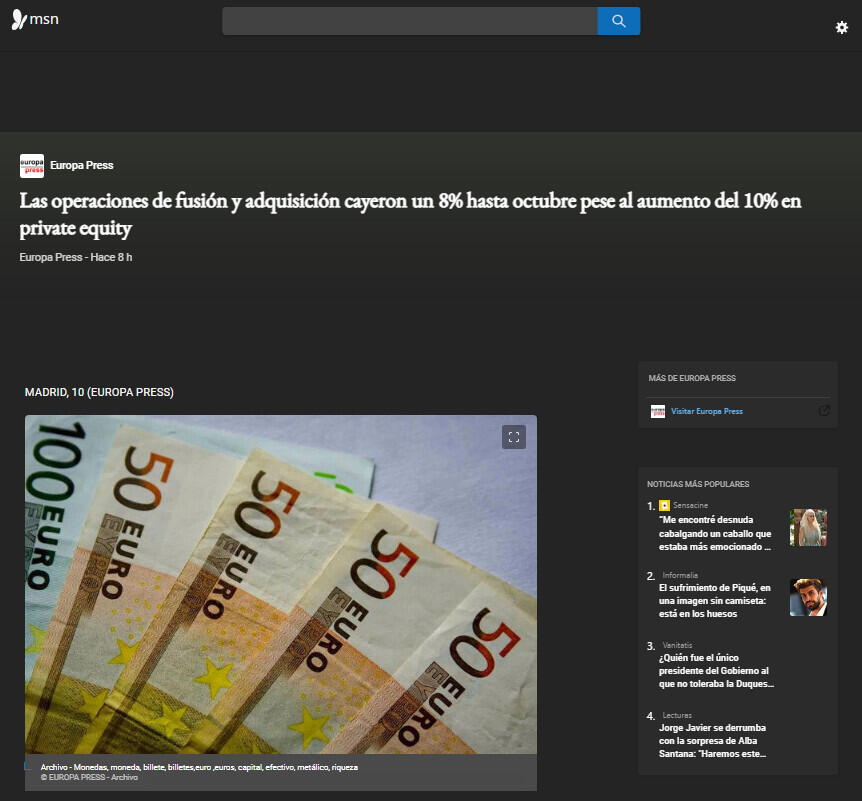Click the magnifying glass search button
862x801 pixels.
pyautogui.click(x=618, y=21)
